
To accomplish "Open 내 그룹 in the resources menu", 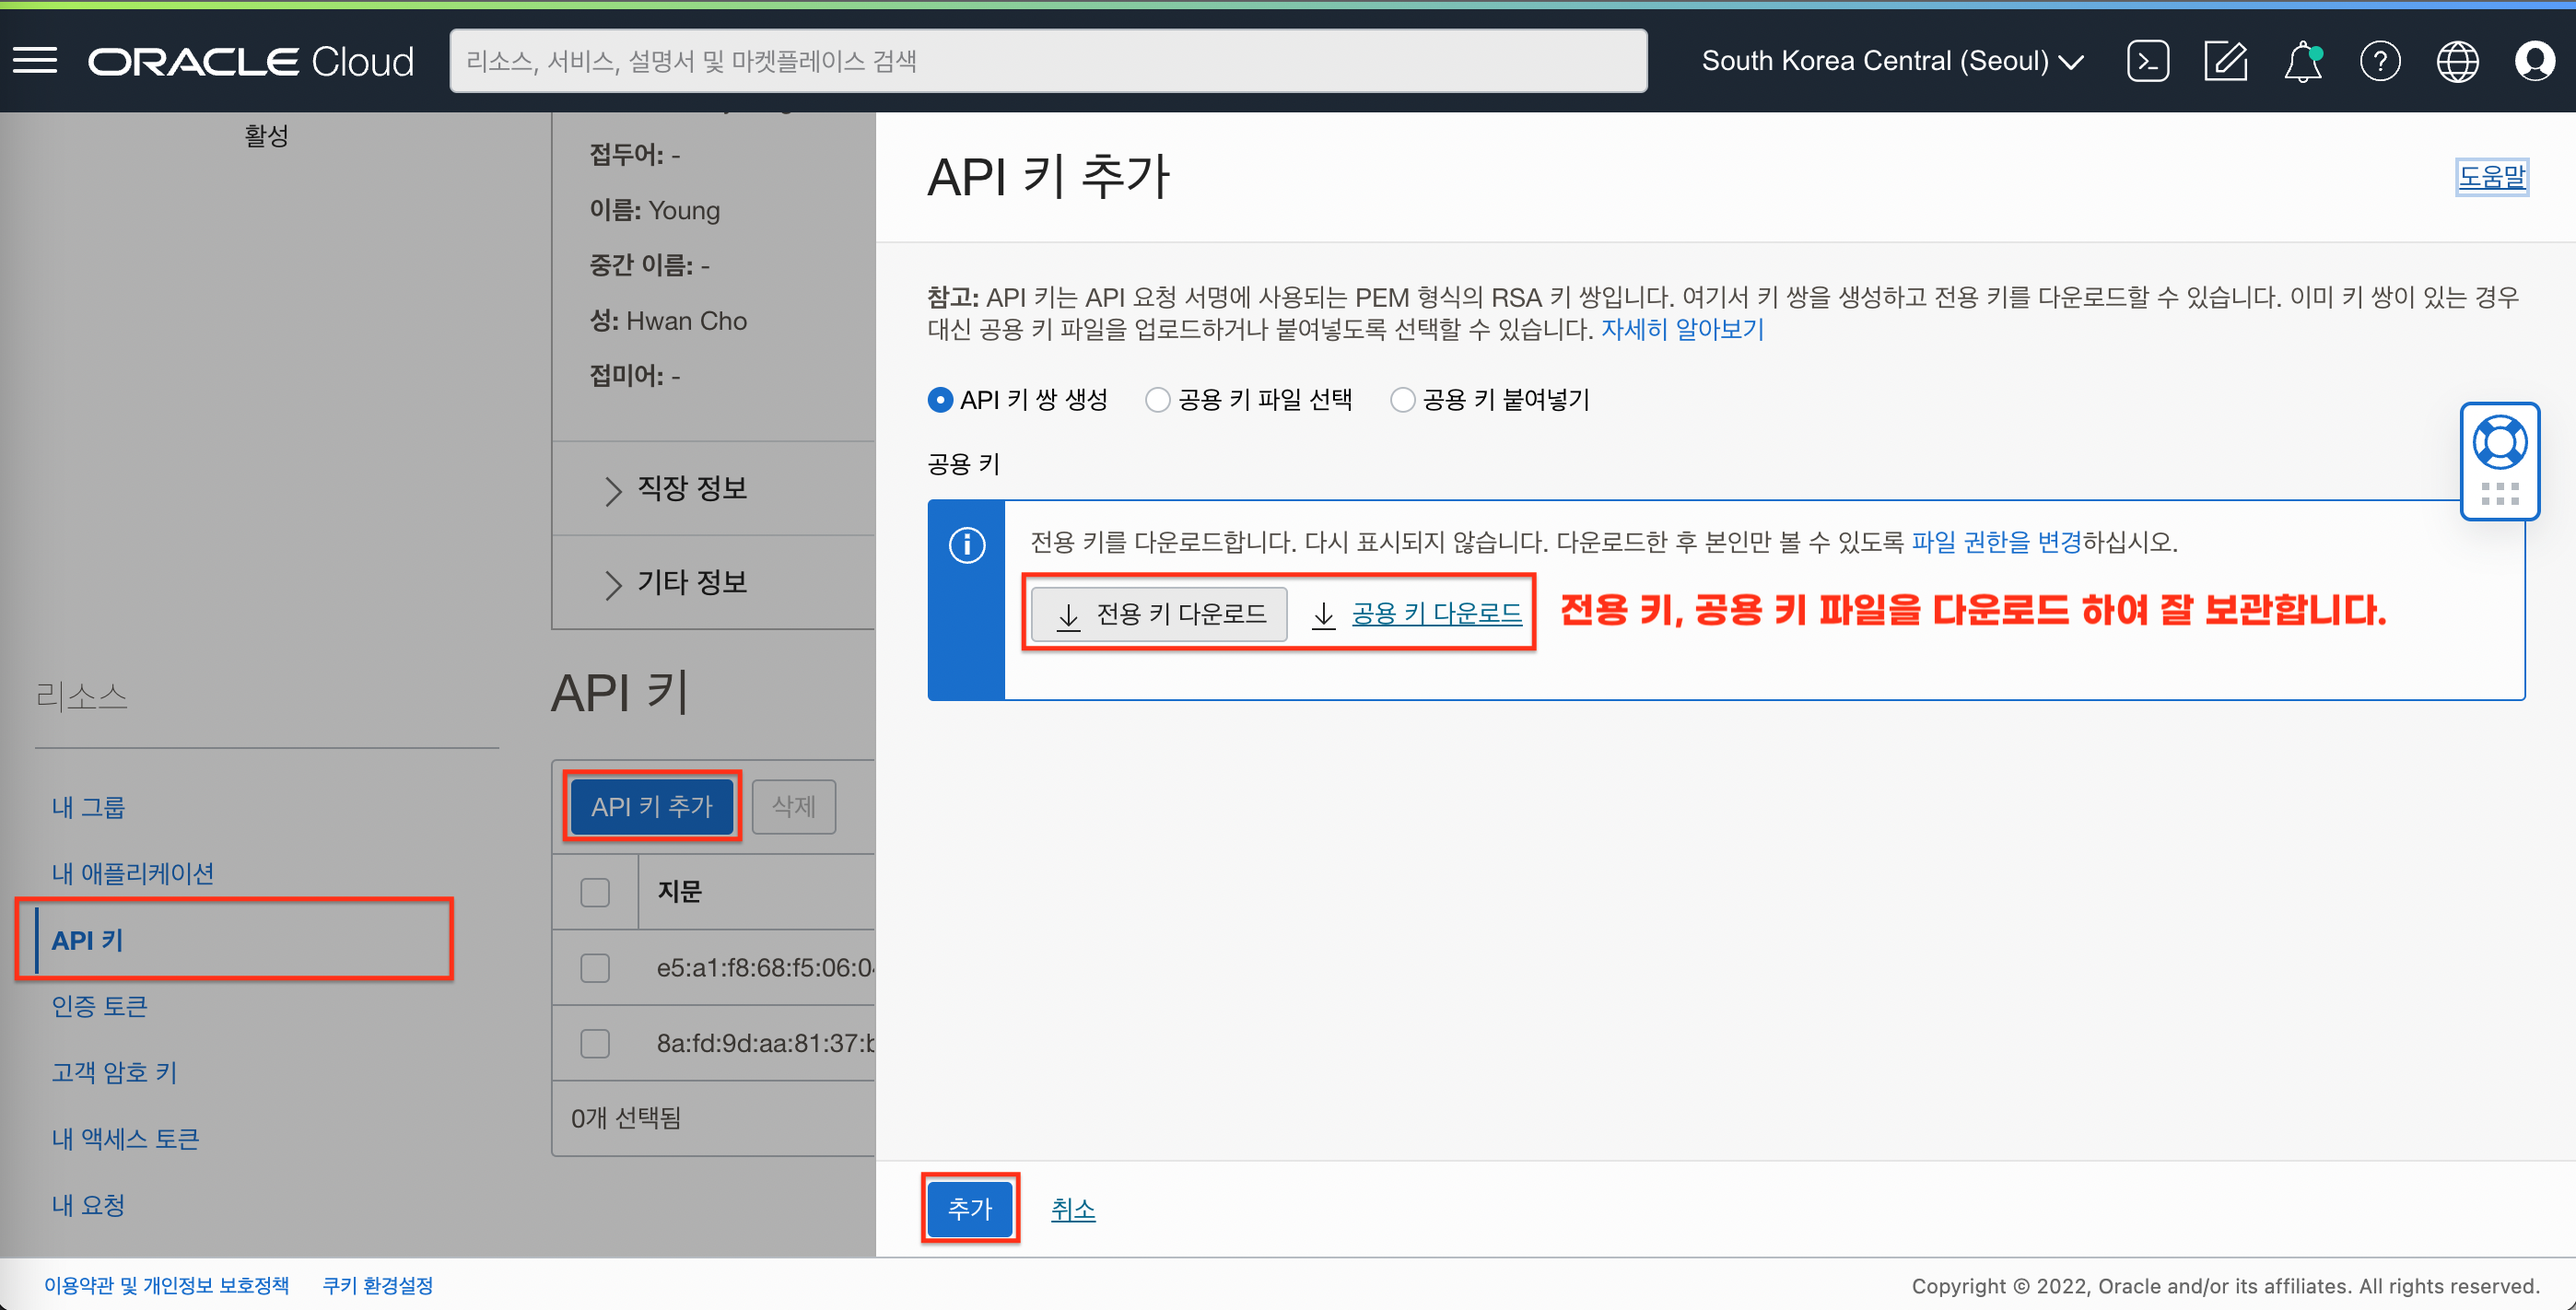I will coord(88,807).
